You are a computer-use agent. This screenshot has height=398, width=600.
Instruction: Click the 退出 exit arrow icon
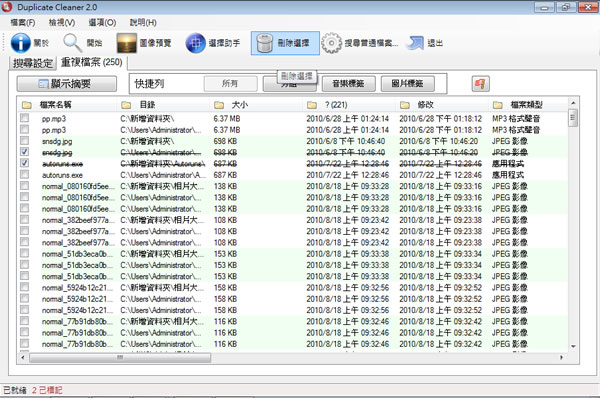coord(415,43)
